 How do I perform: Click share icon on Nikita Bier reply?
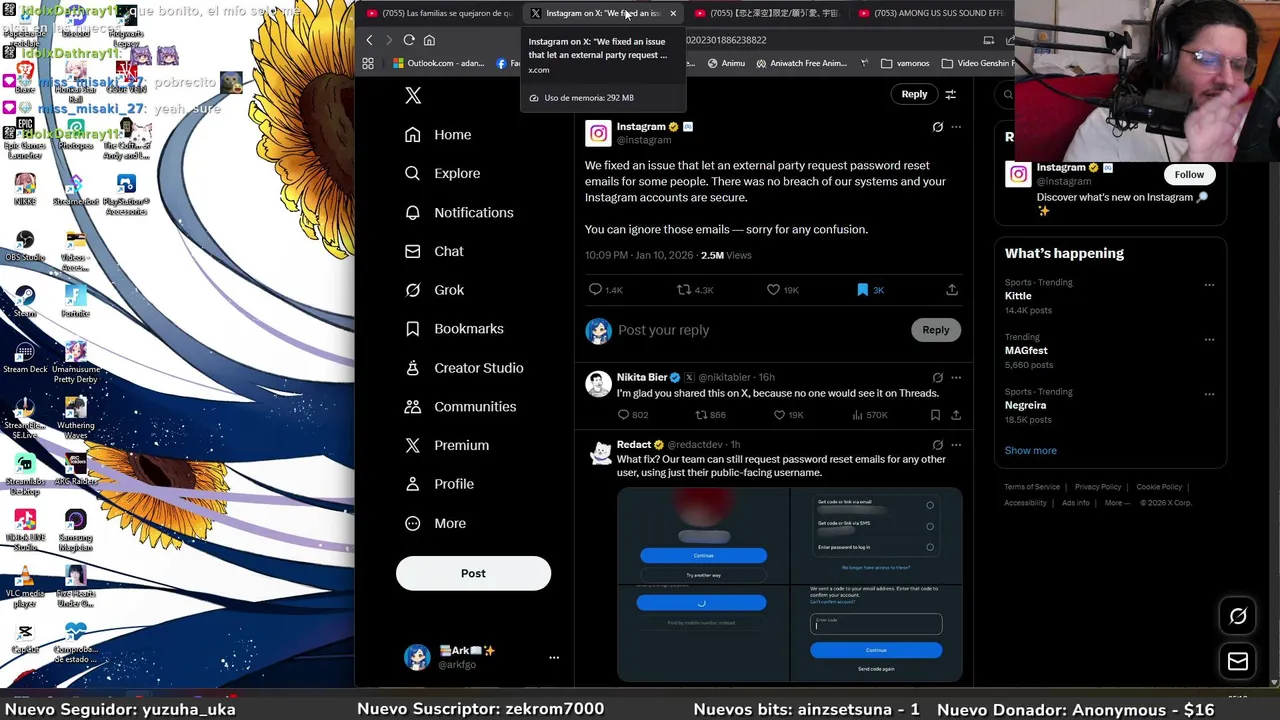[956, 415]
